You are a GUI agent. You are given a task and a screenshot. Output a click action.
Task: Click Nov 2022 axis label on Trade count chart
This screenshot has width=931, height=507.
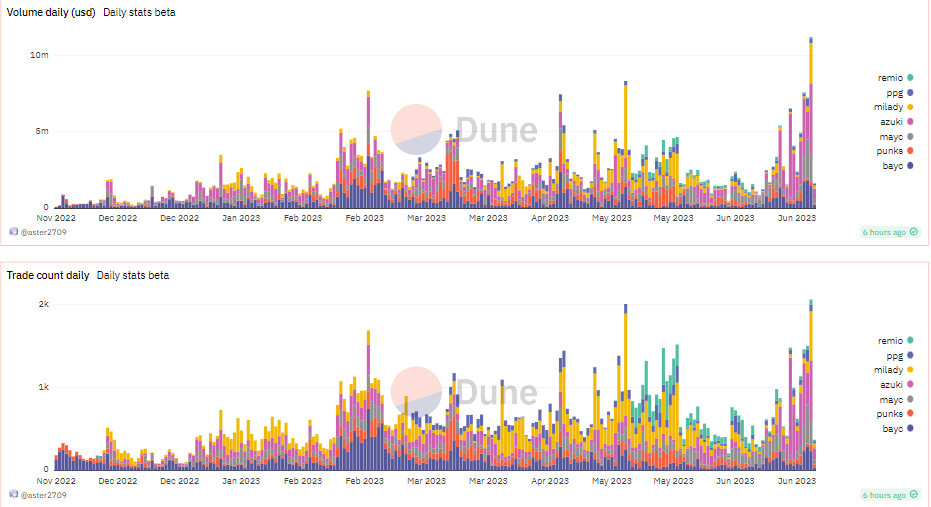(x=56, y=481)
